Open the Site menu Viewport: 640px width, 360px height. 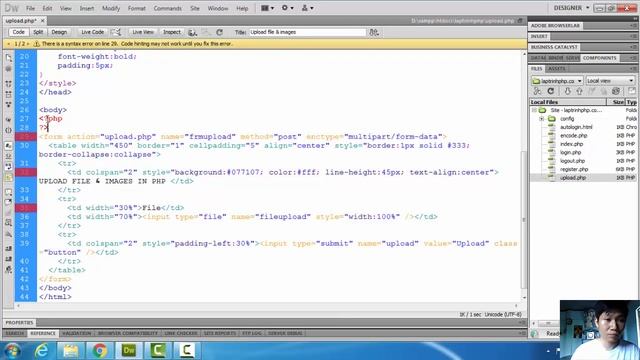point(195,8)
